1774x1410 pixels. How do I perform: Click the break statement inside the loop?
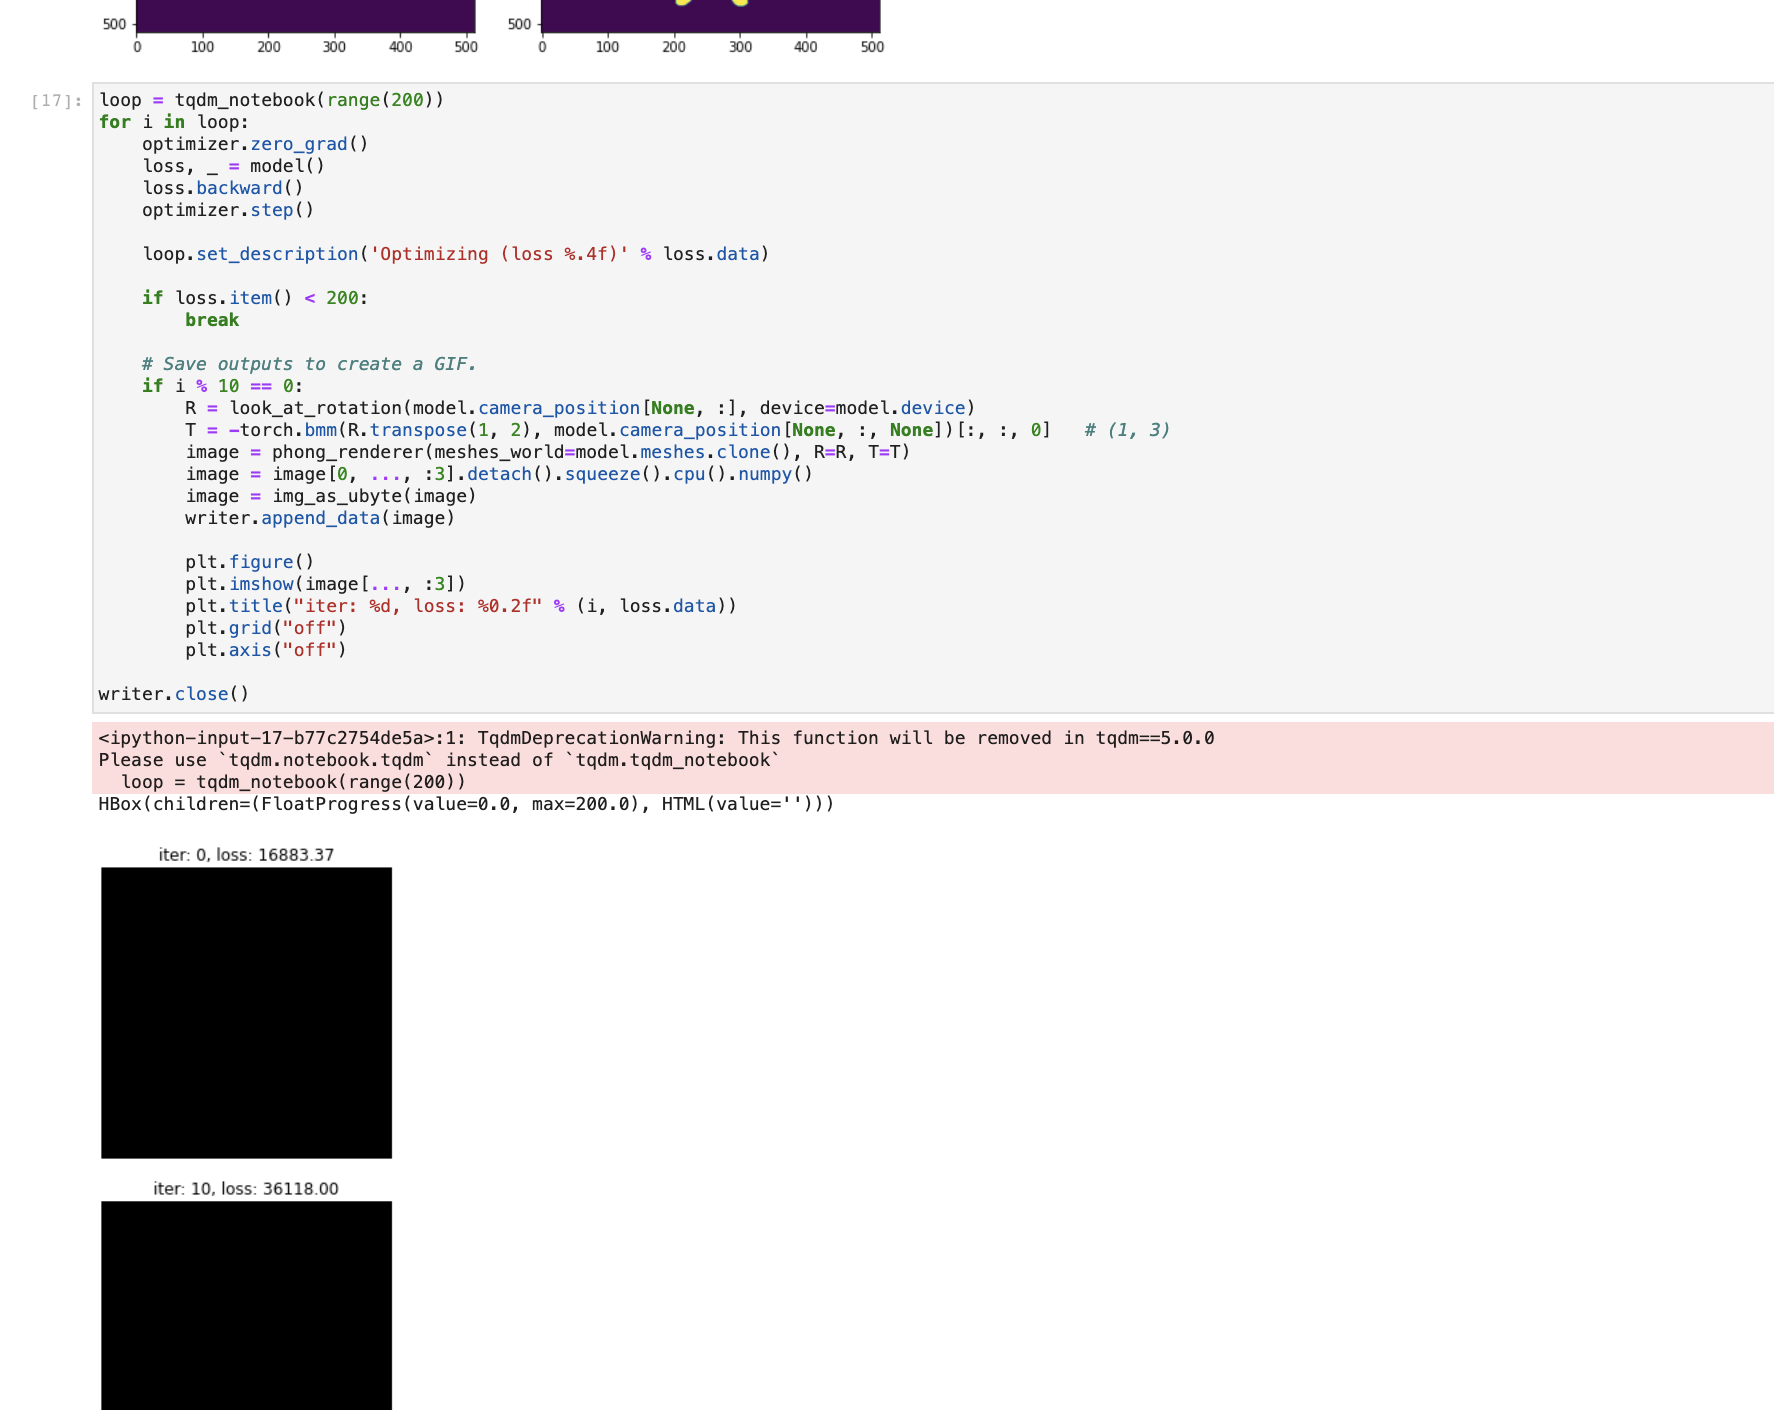(x=212, y=319)
